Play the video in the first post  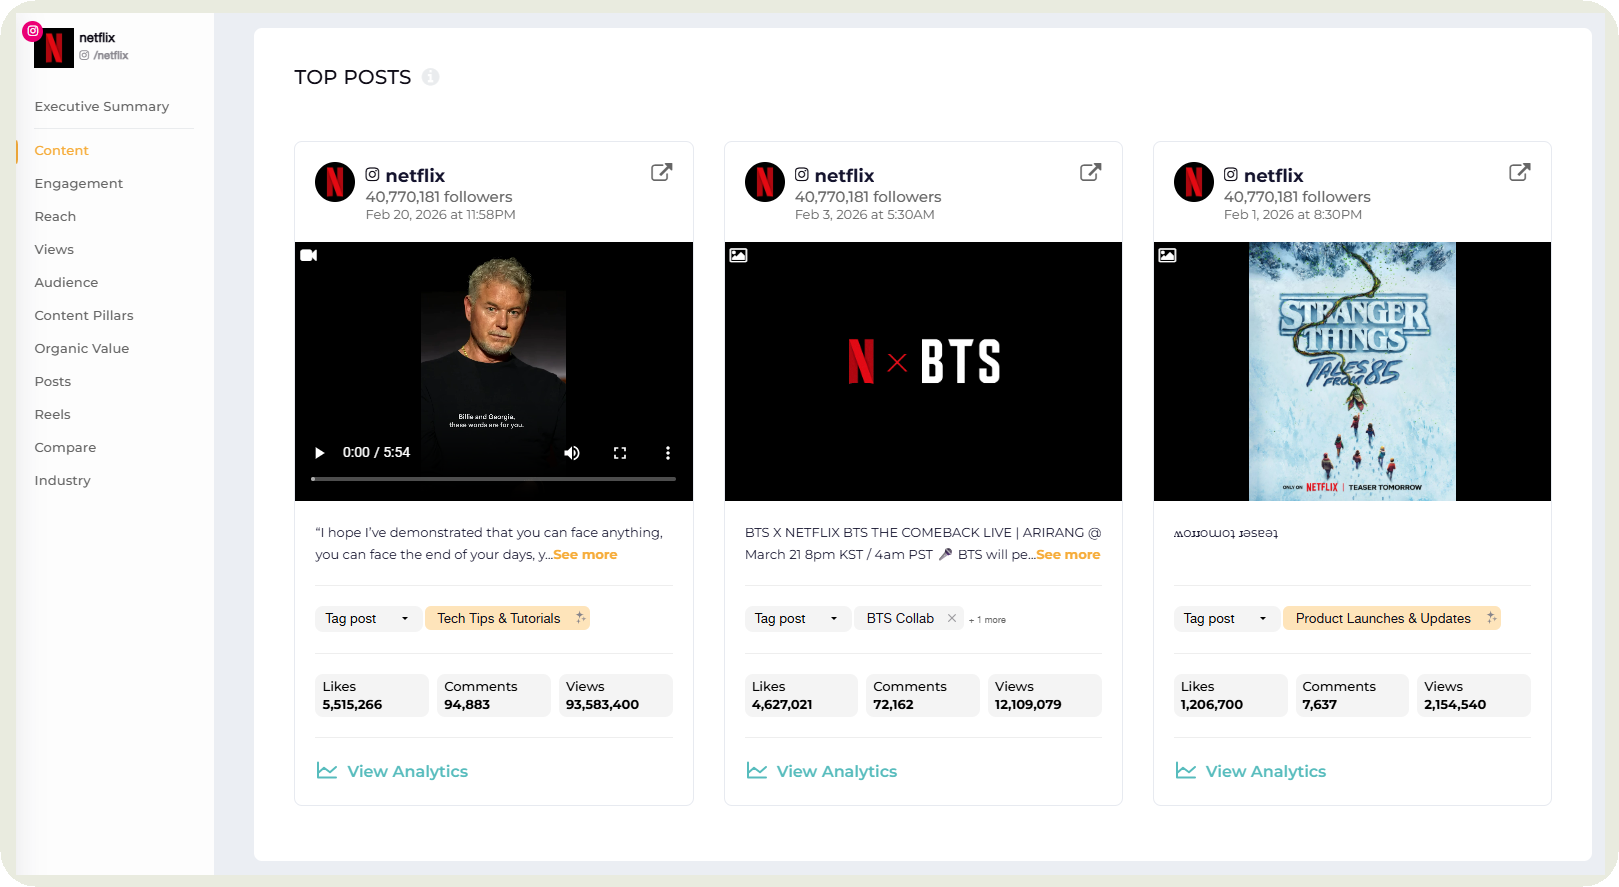pyautogui.click(x=320, y=453)
